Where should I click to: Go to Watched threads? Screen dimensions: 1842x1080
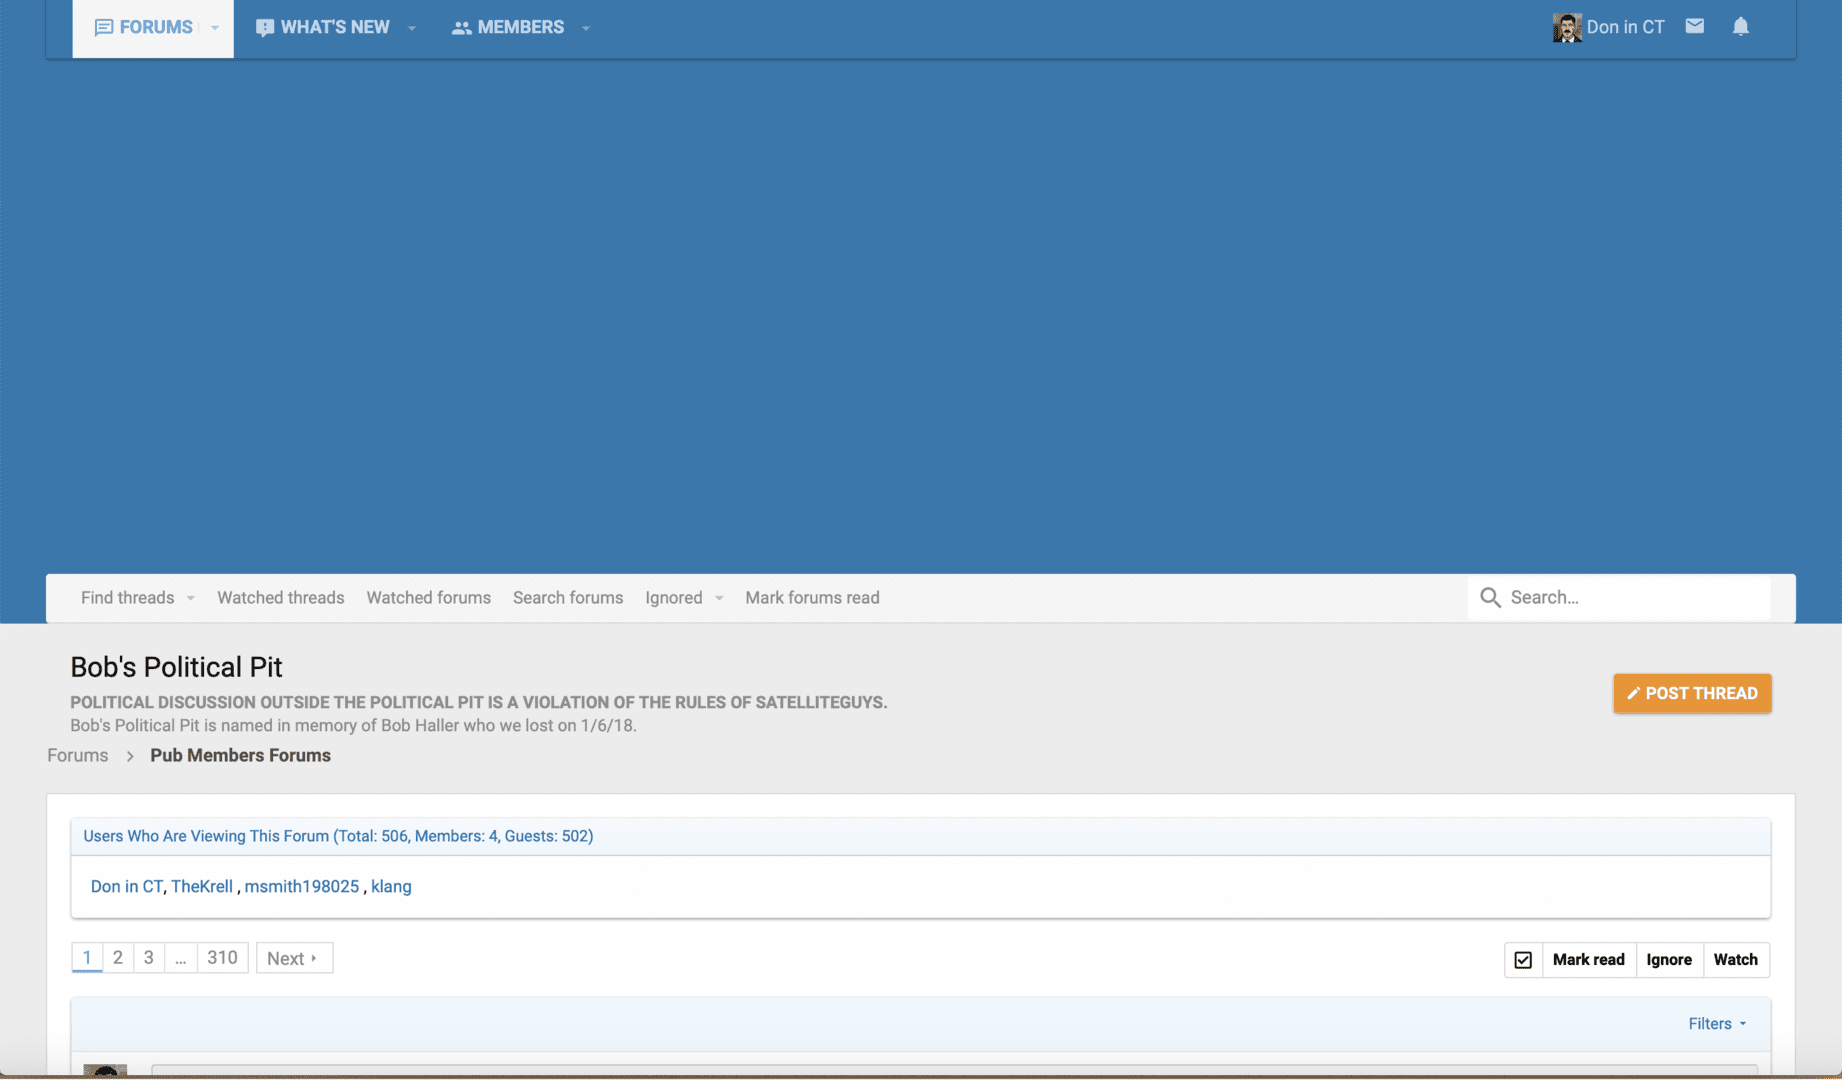pyautogui.click(x=281, y=597)
